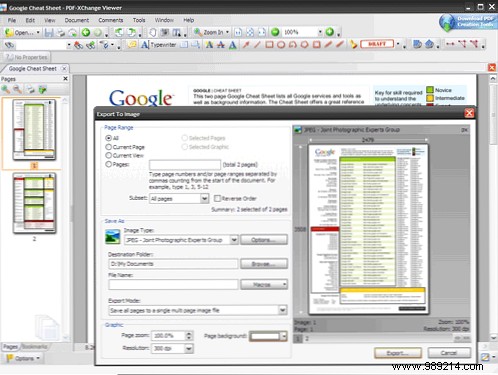Image resolution: width=498 pixels, height=375 pixels.
Task: Select the Highlight text tool icon
Action: pos(209,45)
